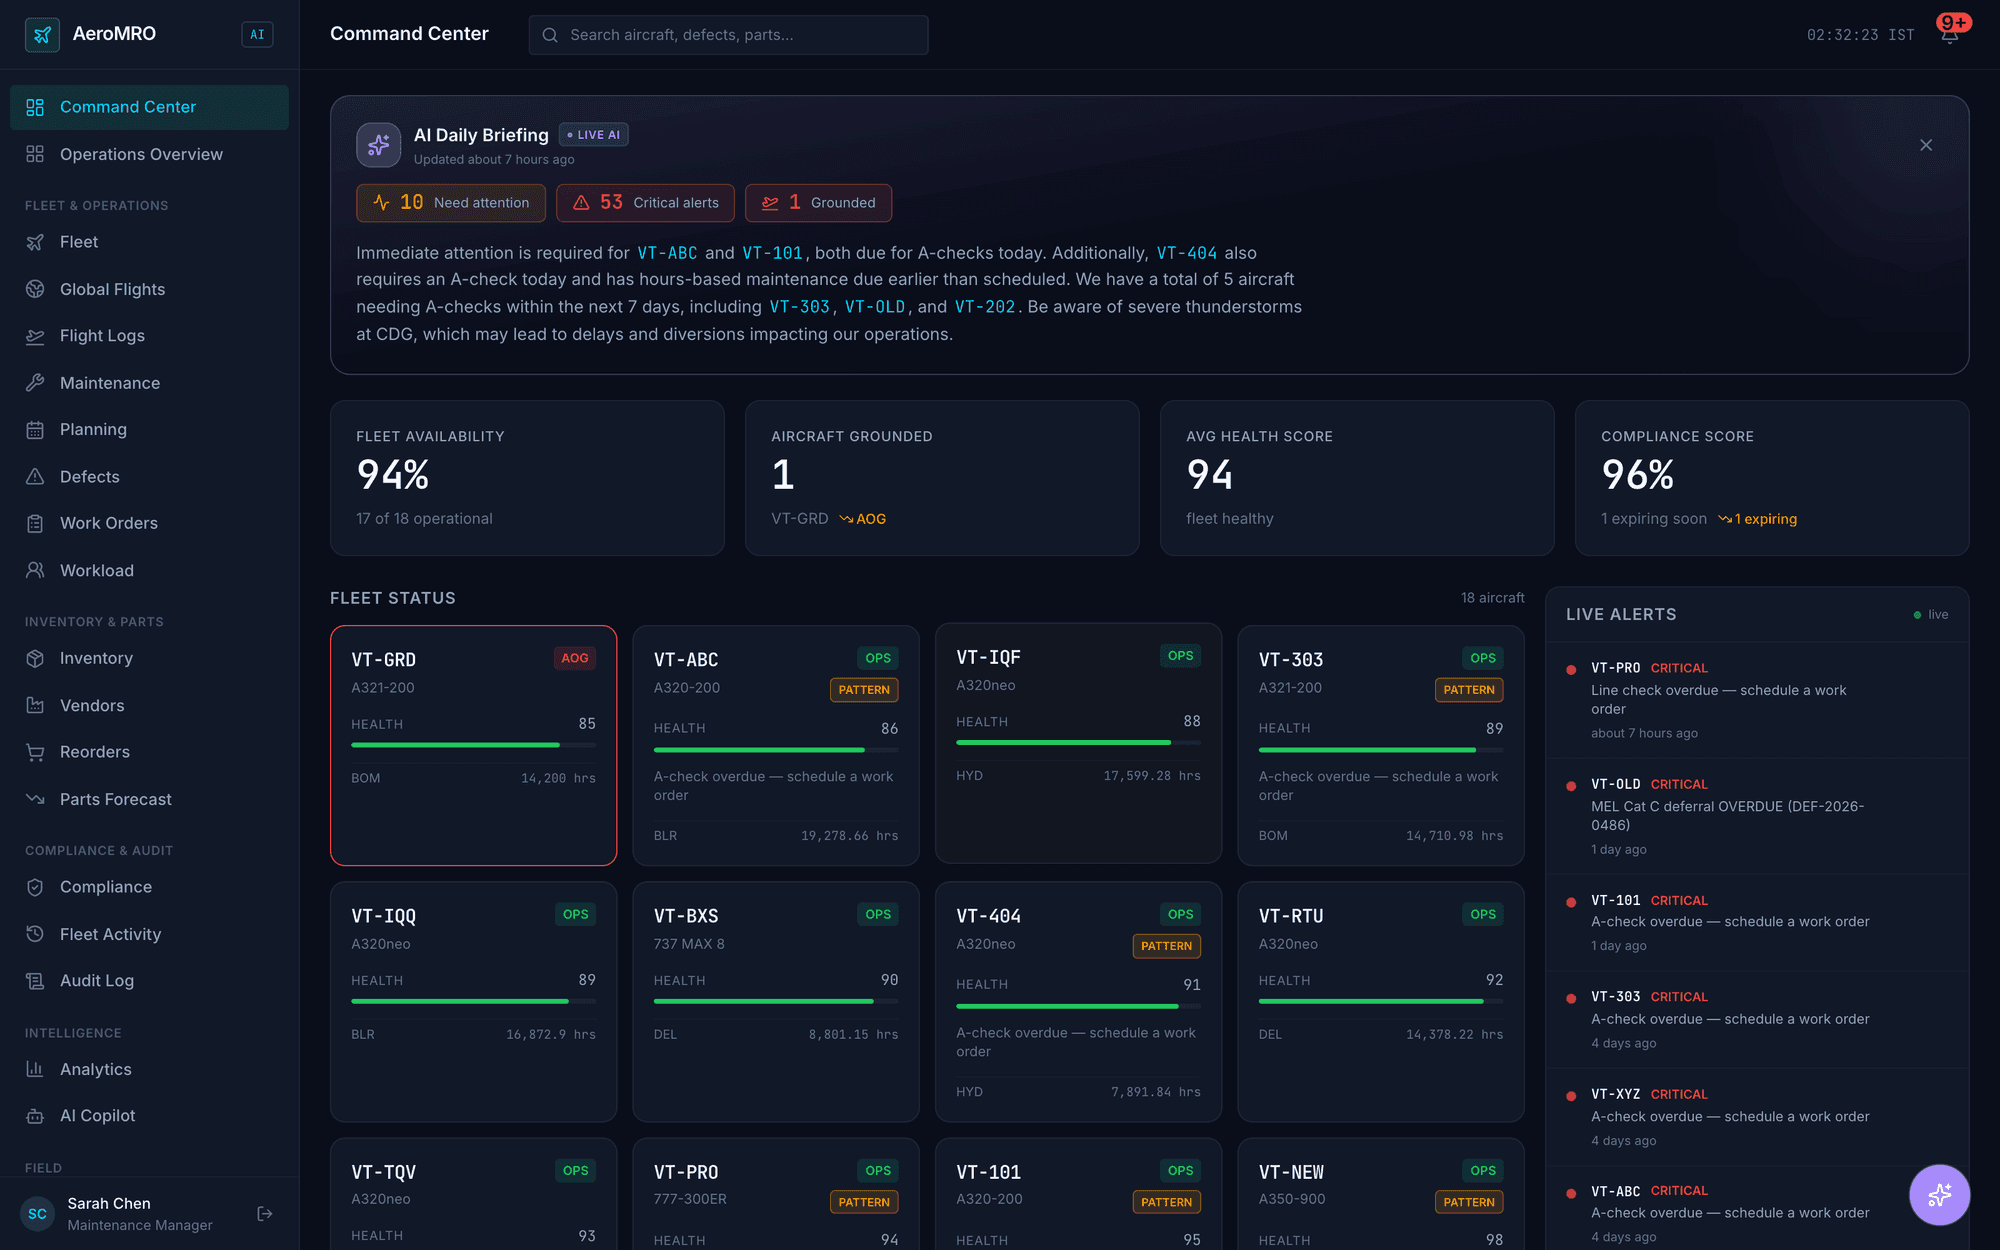The height and width of the screenshot is (1250, 2000).
Task: Click the PATTERN badge on VT-404 card
Action: (1166, 946)
